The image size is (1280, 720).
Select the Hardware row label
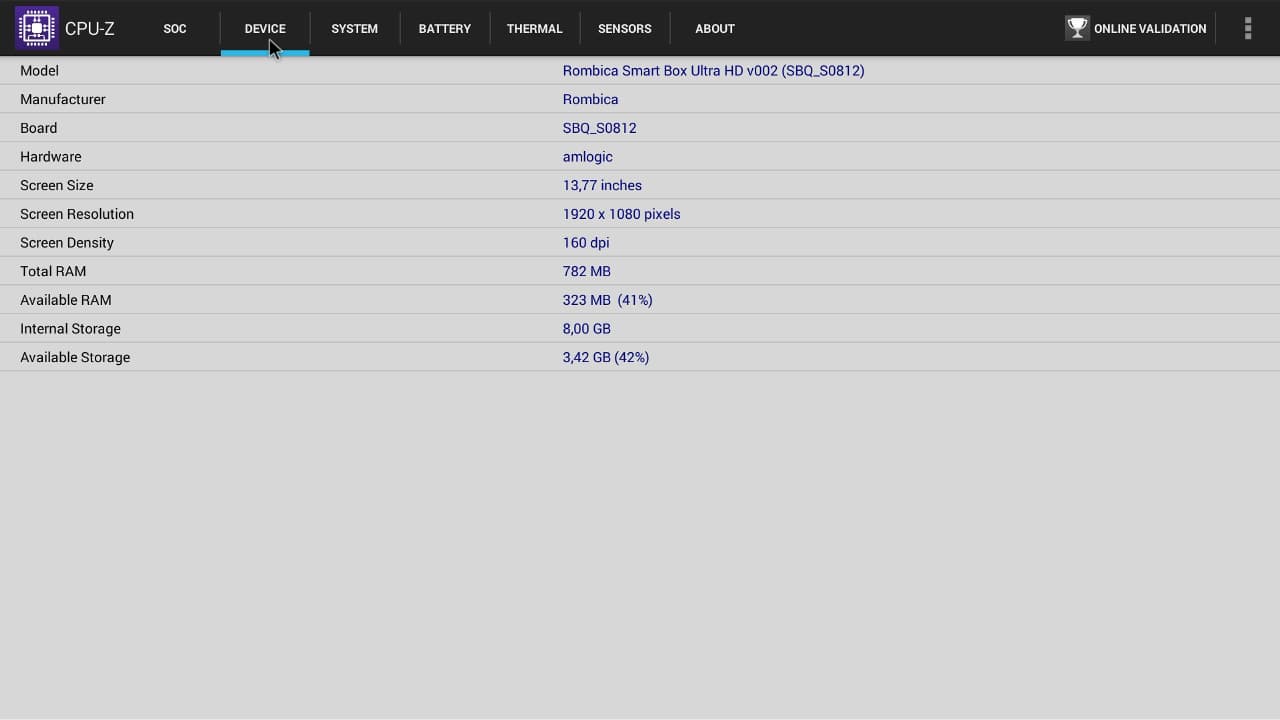(51, 157)
